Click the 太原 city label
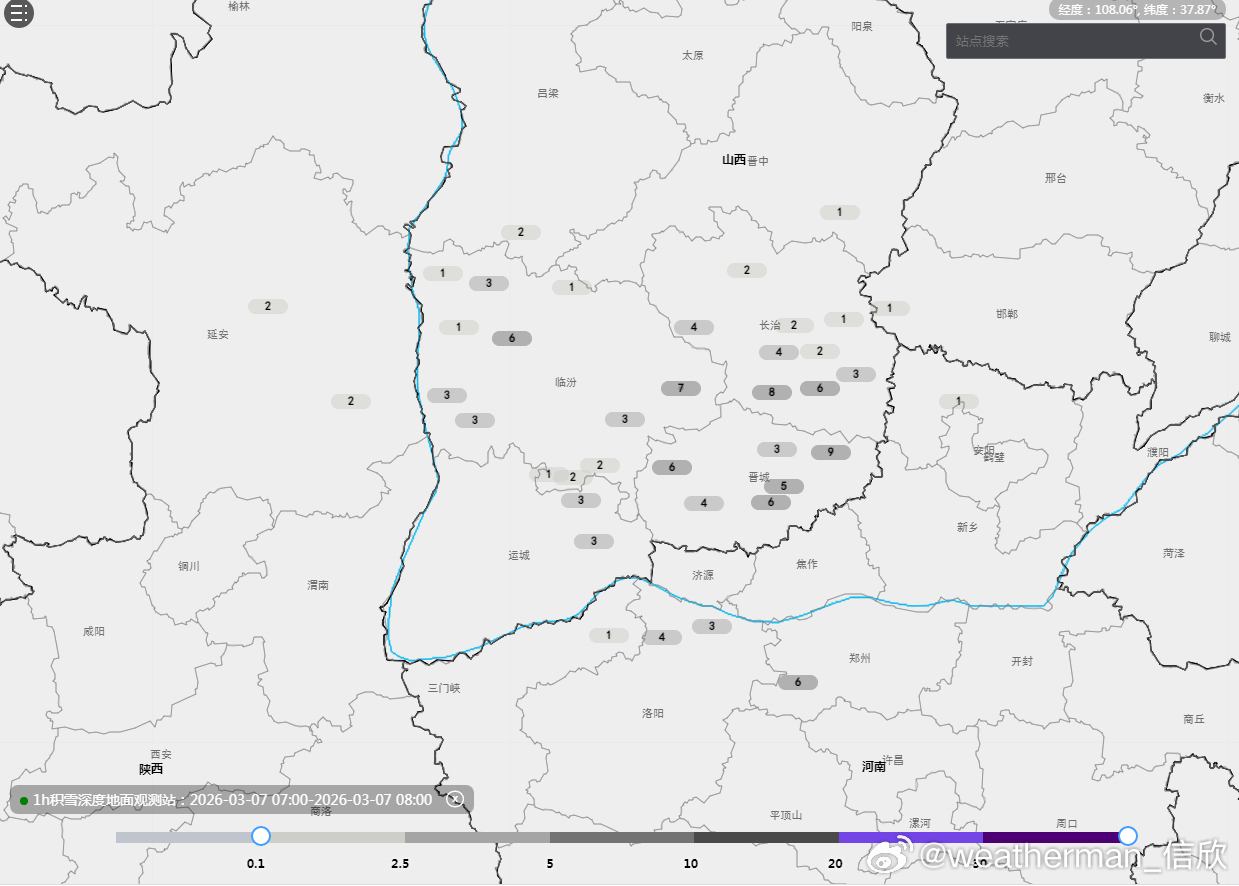Viewport: 1239px width, 886px height. [693, 55]
